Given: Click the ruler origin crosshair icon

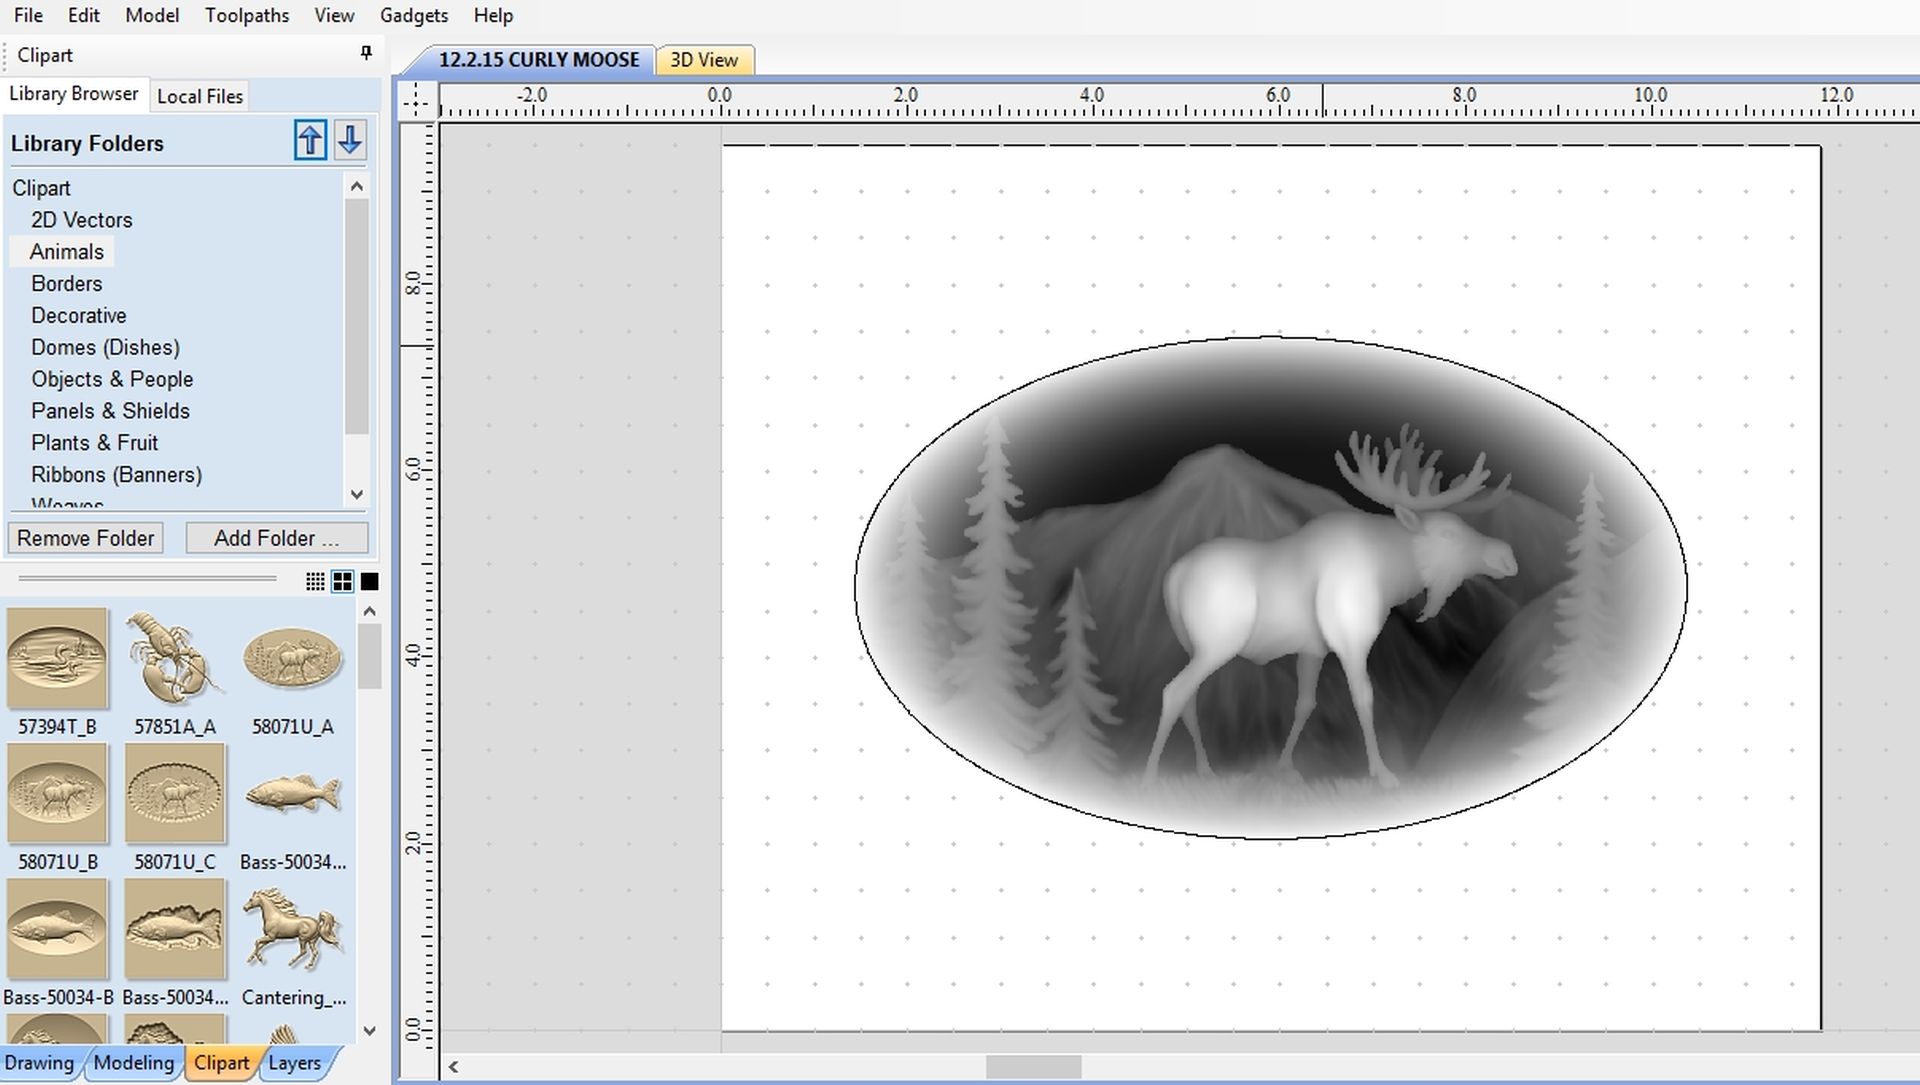Looking at the screenshot, I should coord(416,99).
